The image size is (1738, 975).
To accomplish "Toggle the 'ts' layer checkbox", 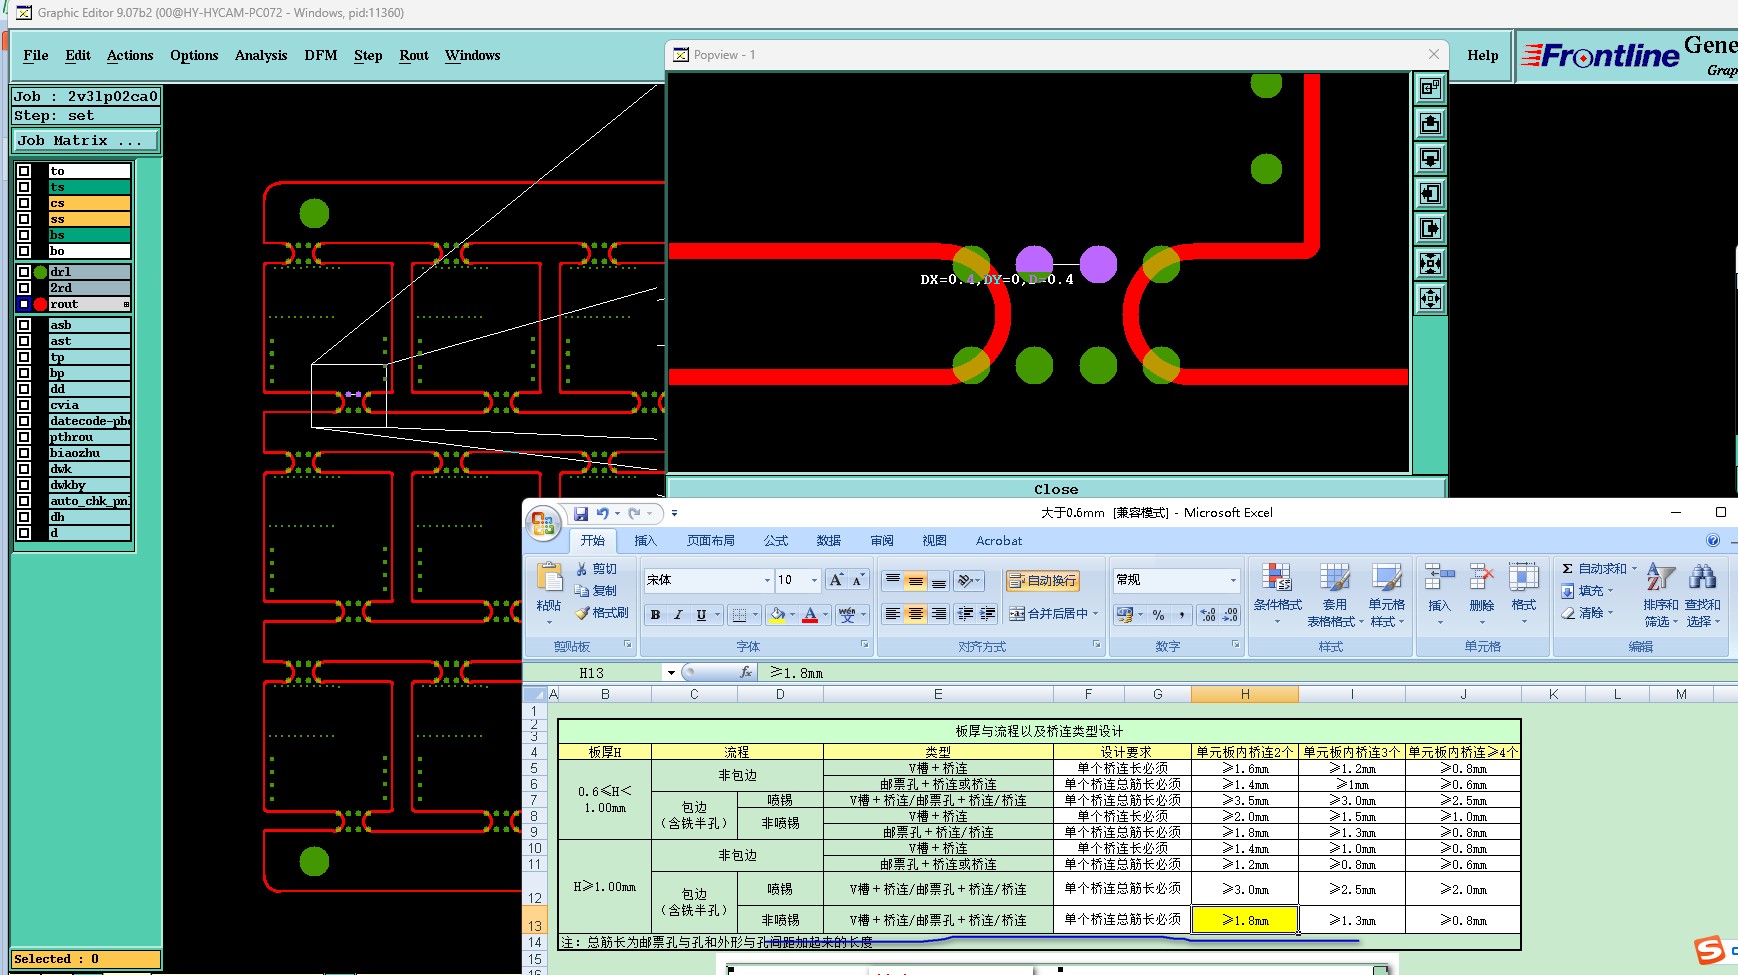I will pos(24,187).
